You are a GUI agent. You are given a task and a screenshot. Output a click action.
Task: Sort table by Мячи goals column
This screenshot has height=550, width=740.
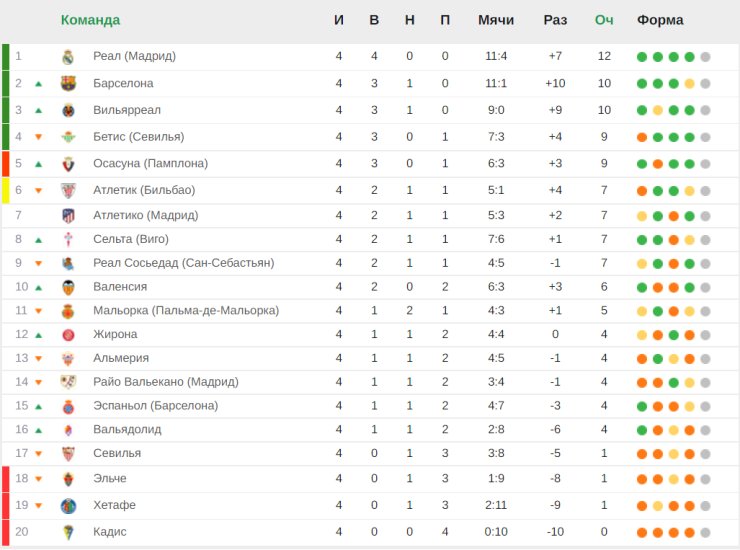[x=496, y=20]
